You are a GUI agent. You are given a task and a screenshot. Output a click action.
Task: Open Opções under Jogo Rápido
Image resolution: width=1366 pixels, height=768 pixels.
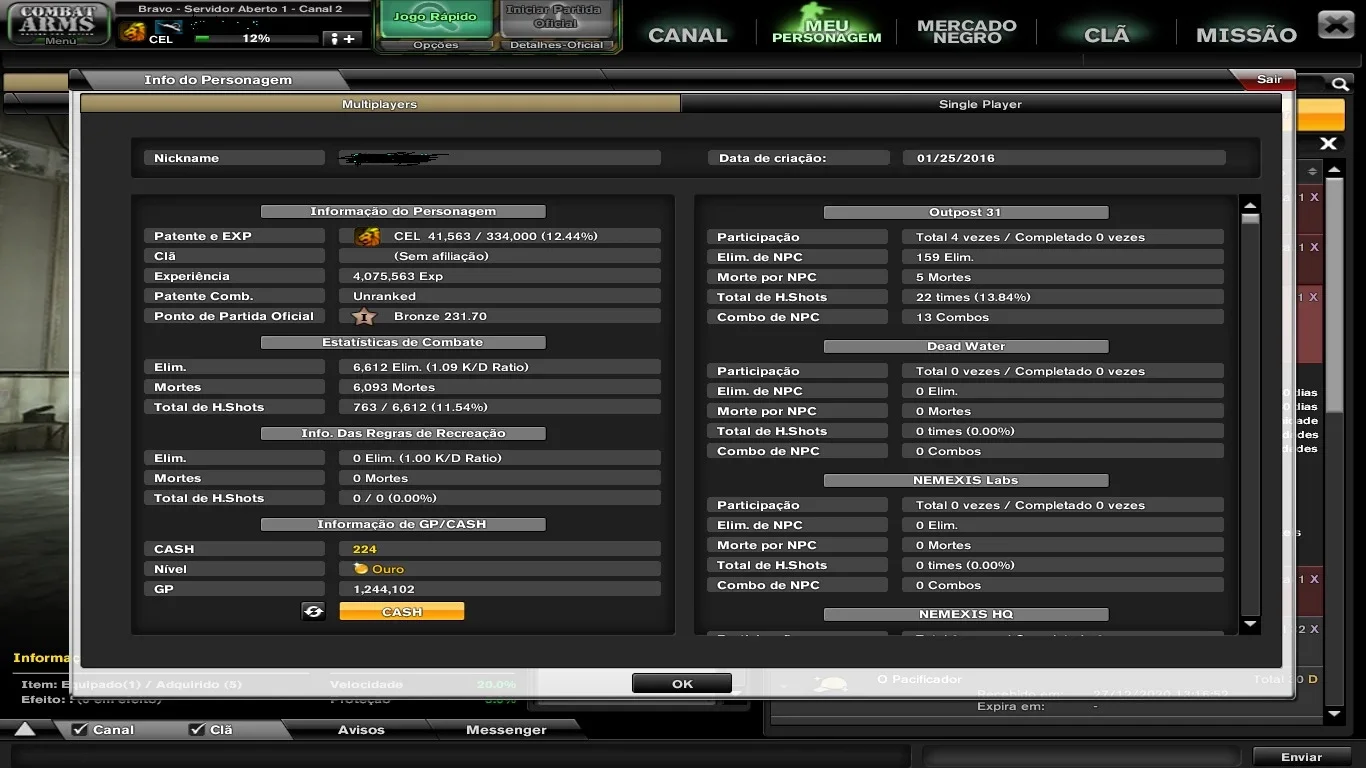[x=435, y=45]
